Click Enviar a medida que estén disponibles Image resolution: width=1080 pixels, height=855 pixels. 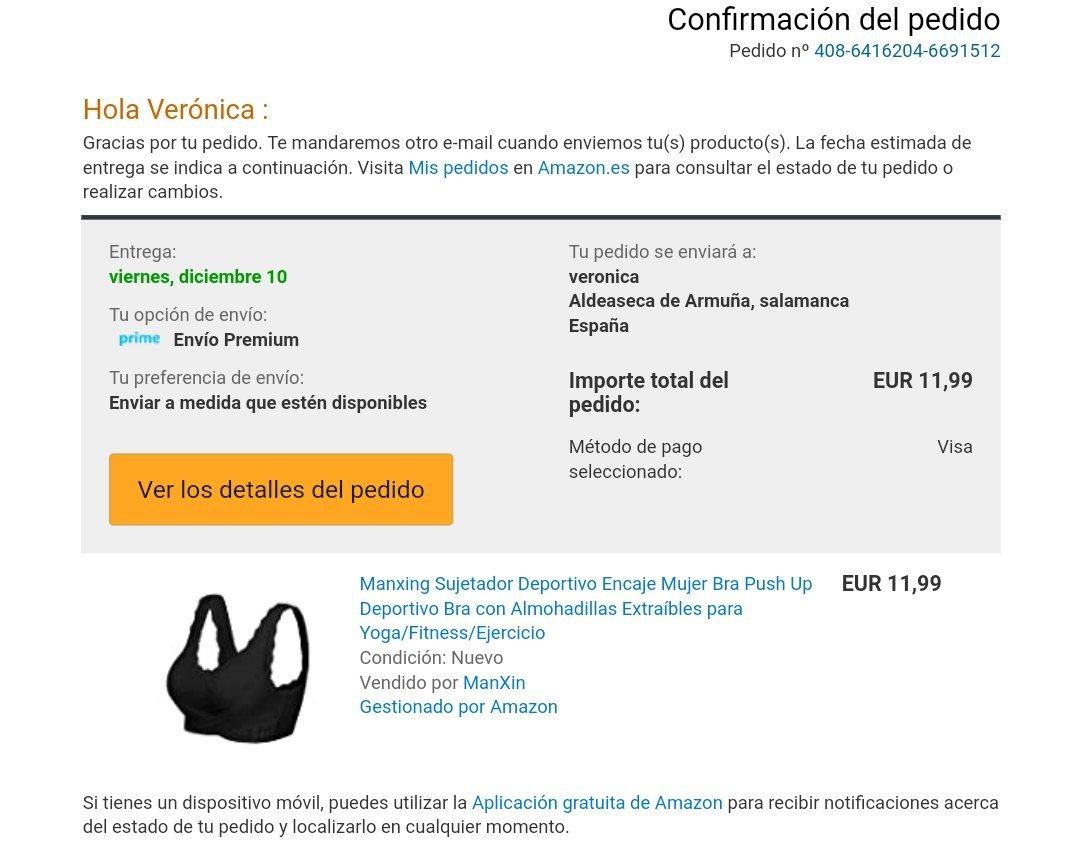(x=268, y=402)
